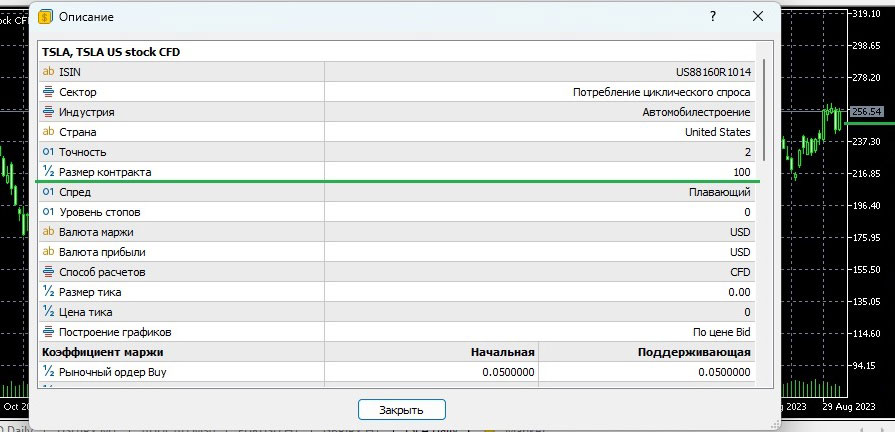Click the dialog title icon next to Описание
Screen dimensions: 895x432
[44, 17]
